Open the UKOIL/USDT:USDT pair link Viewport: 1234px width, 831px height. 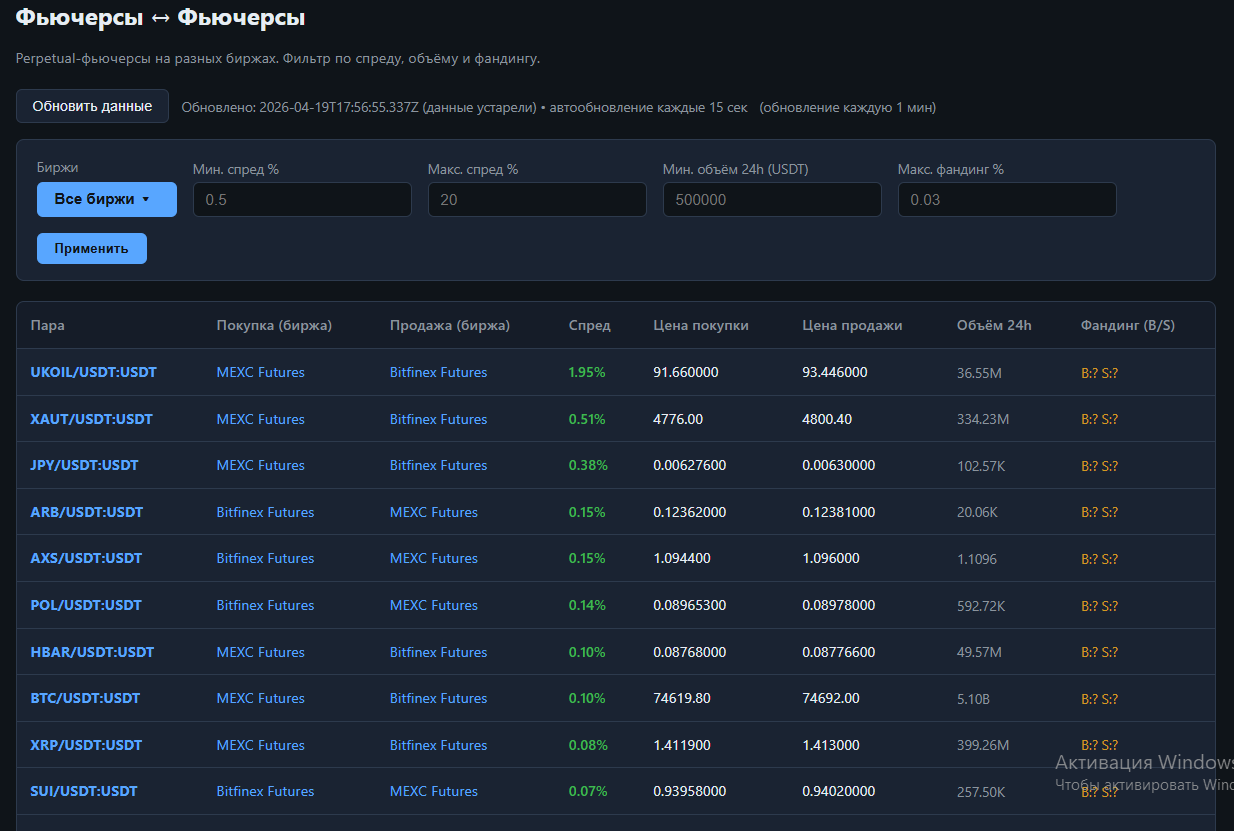point(94,372)
